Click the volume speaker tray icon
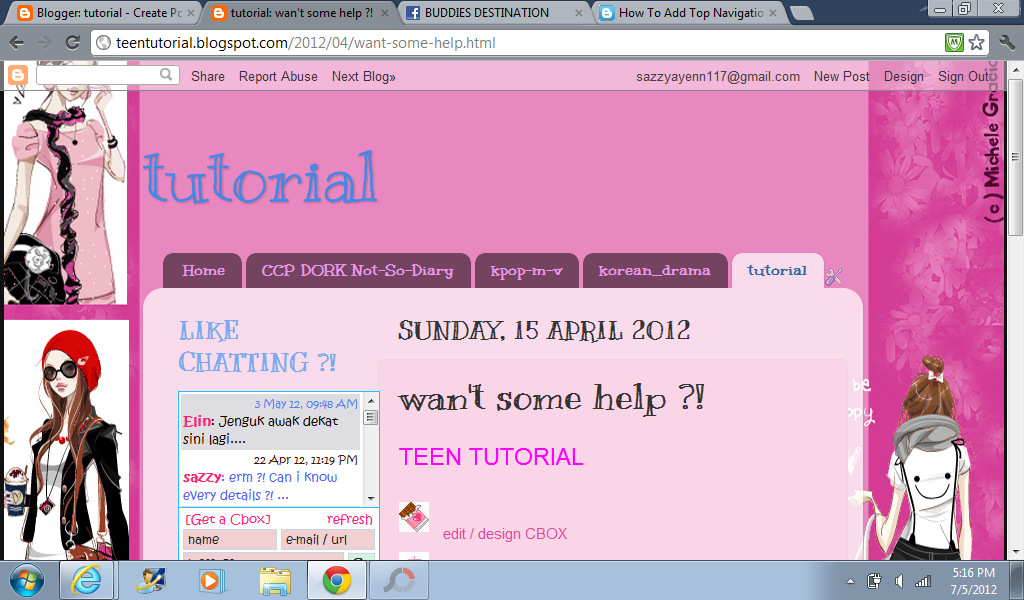 [899, 581]
